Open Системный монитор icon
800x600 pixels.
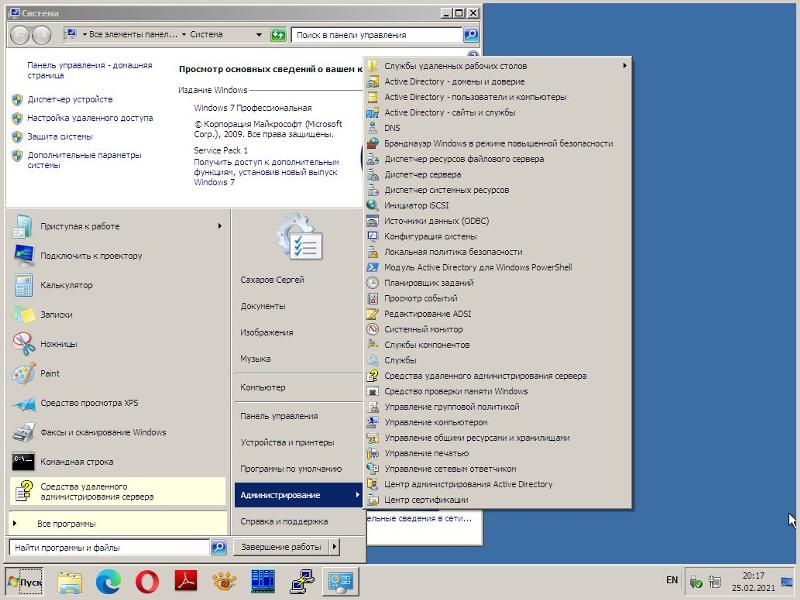[373, 329]
